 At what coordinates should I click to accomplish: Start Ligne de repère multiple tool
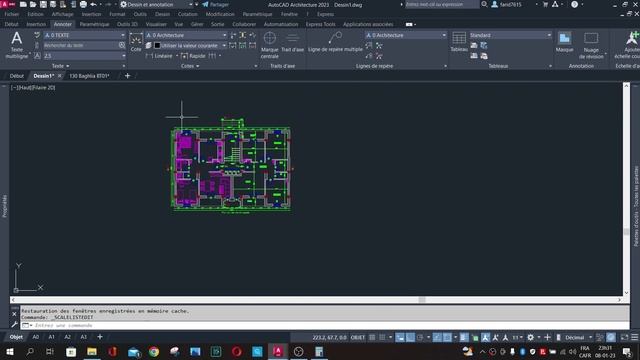point(335,42)
